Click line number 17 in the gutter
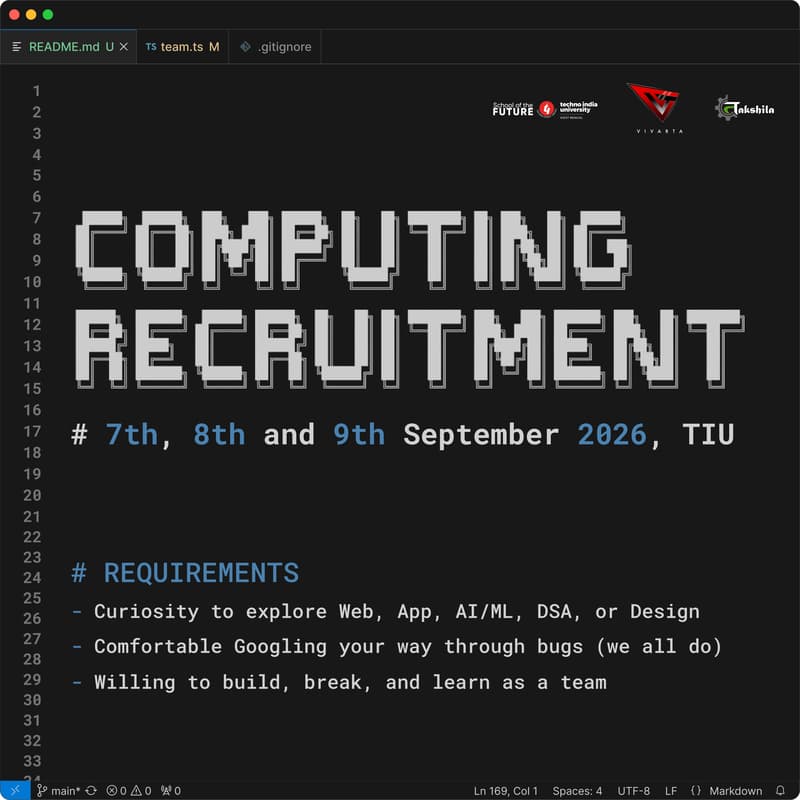 pos(32,432)
